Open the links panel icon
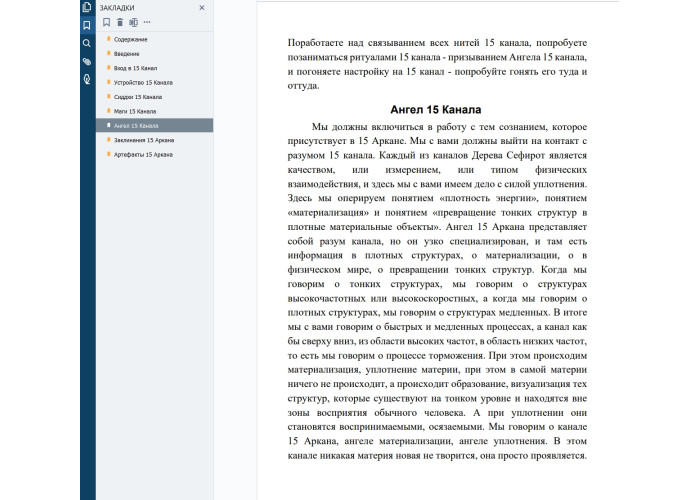The height and width of the screenshot is (500, 700). pyautogui.click(x=87, y=78)
